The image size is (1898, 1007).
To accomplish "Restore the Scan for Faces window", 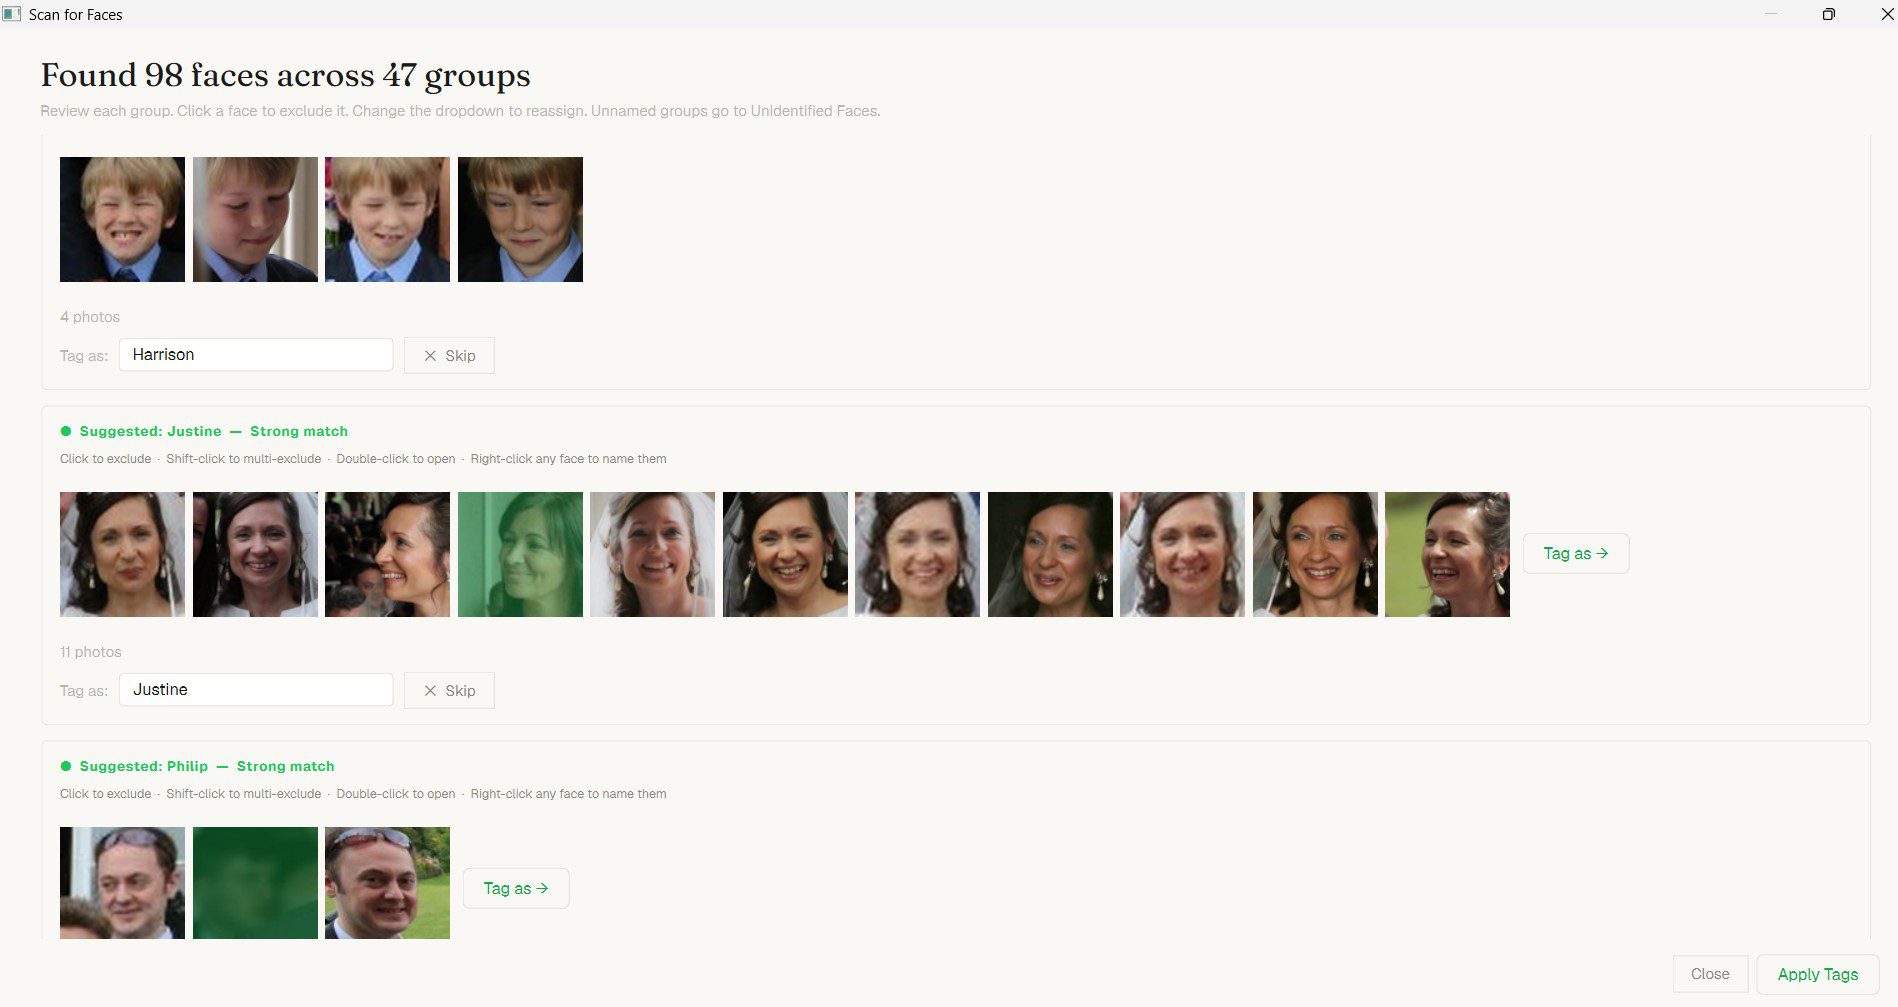I will pyautogui.click(x=1828, y=14).
